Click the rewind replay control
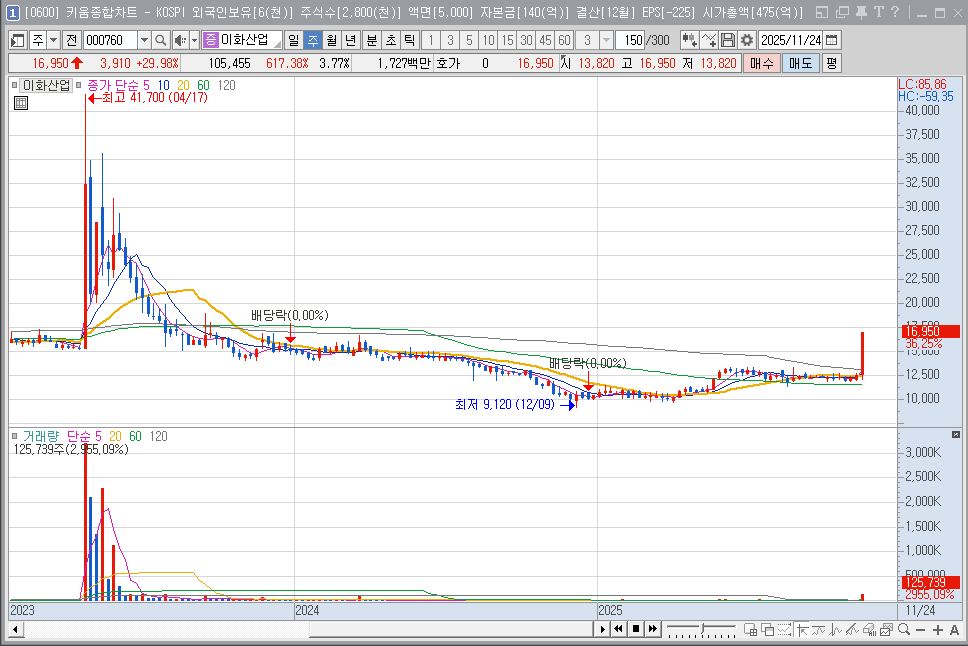The height and width of the screenshot is (646, 968). click(x=619, y=629)
